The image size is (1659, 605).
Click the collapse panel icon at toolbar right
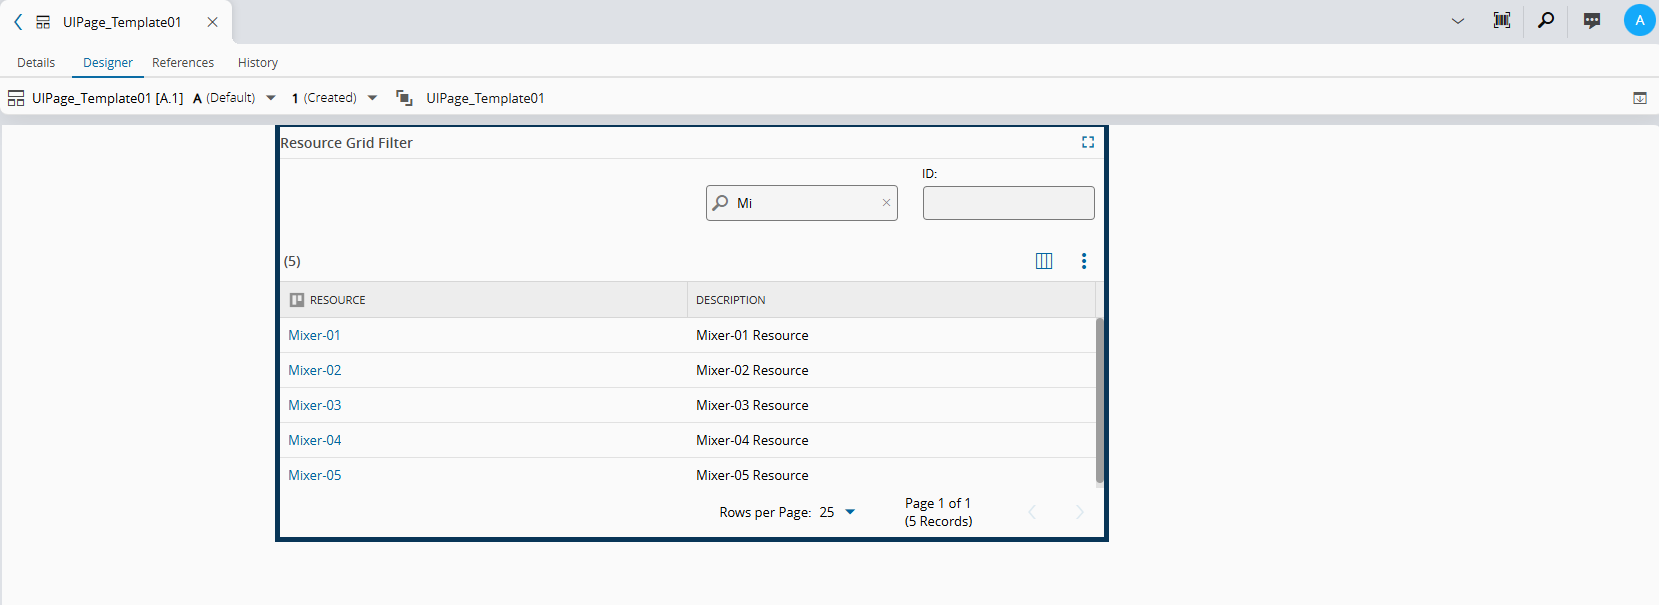tap(1640, 98)
